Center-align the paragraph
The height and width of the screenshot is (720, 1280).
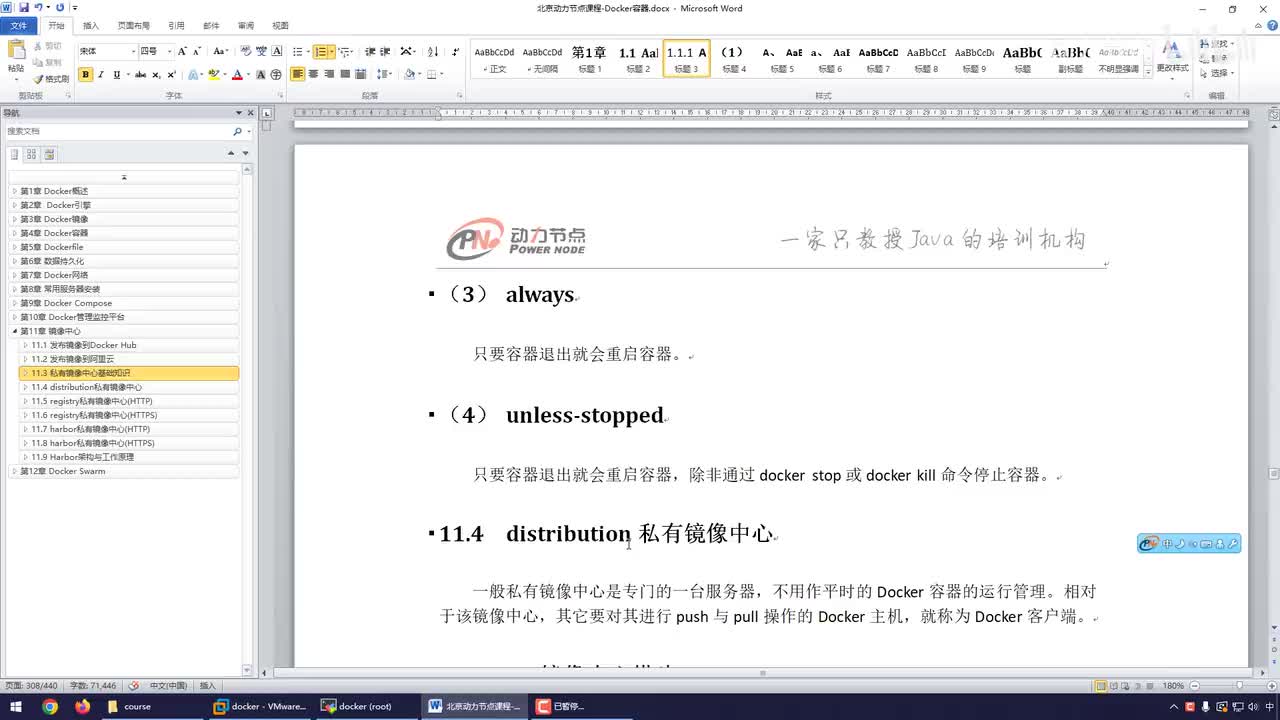314,75
